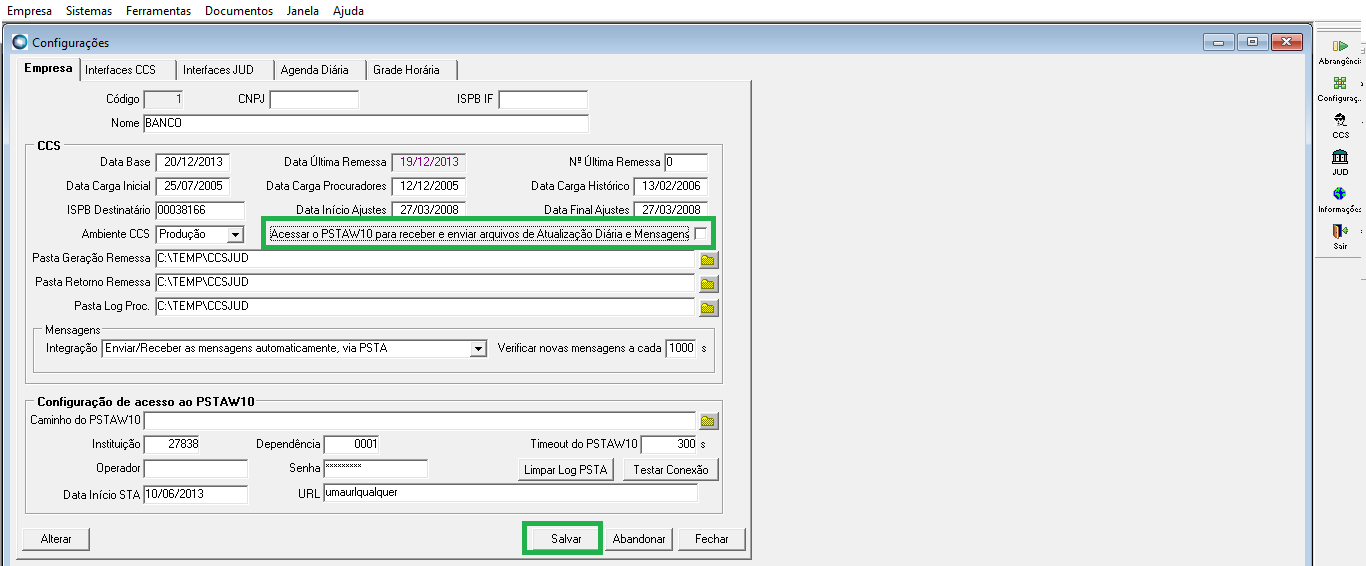Click the Timeout do PSTAW10 field
This screenshot has height=566, width=1366.
pyautogui.click(x=668, y=445)
